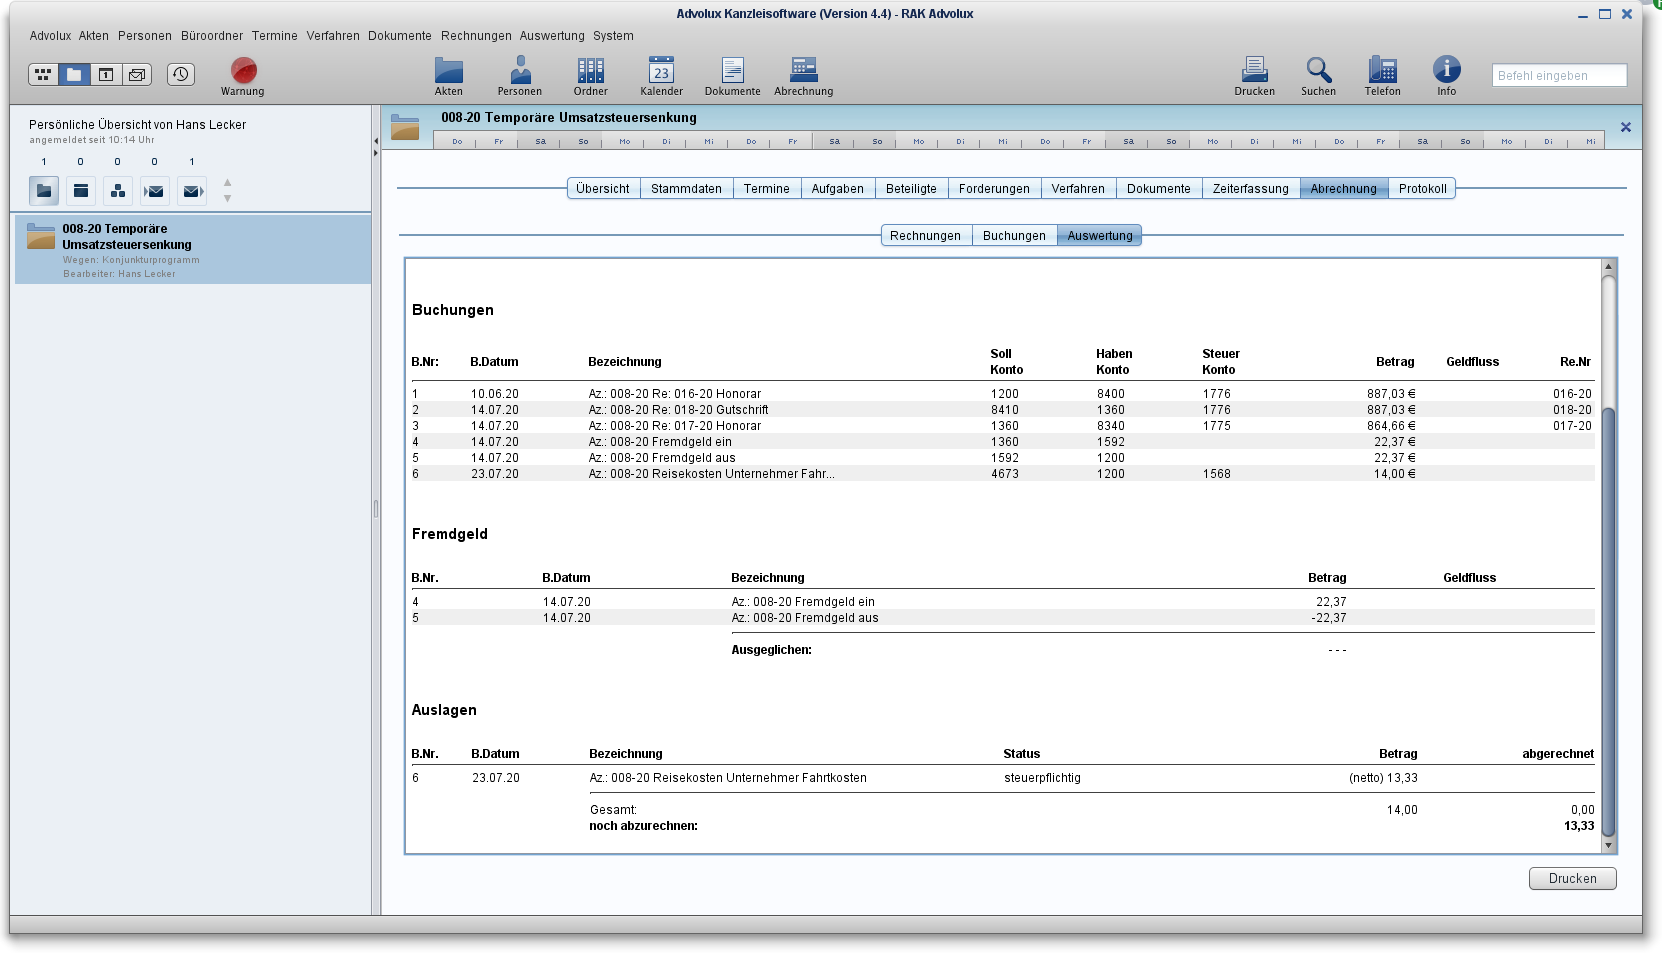Click the report vertical scrollbar thumb
1662x953 pixels.
click(1608, 620)
